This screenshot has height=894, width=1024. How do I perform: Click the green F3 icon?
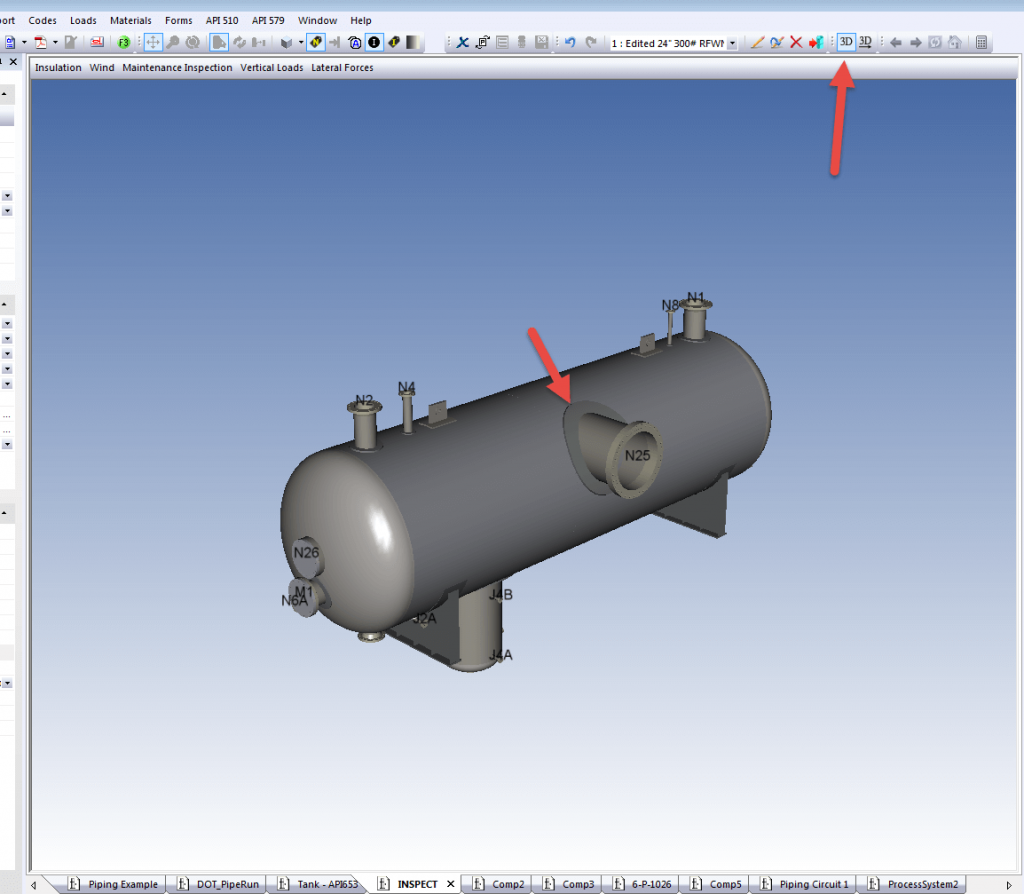(x=124, y=43)
